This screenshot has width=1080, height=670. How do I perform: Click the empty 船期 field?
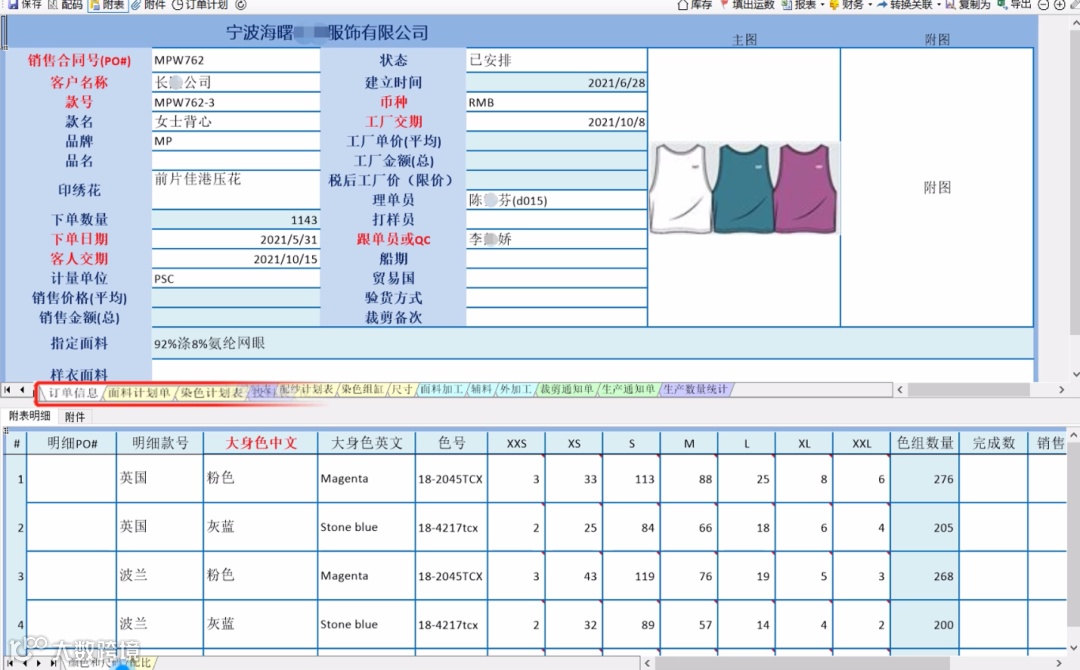click(557, 259)
